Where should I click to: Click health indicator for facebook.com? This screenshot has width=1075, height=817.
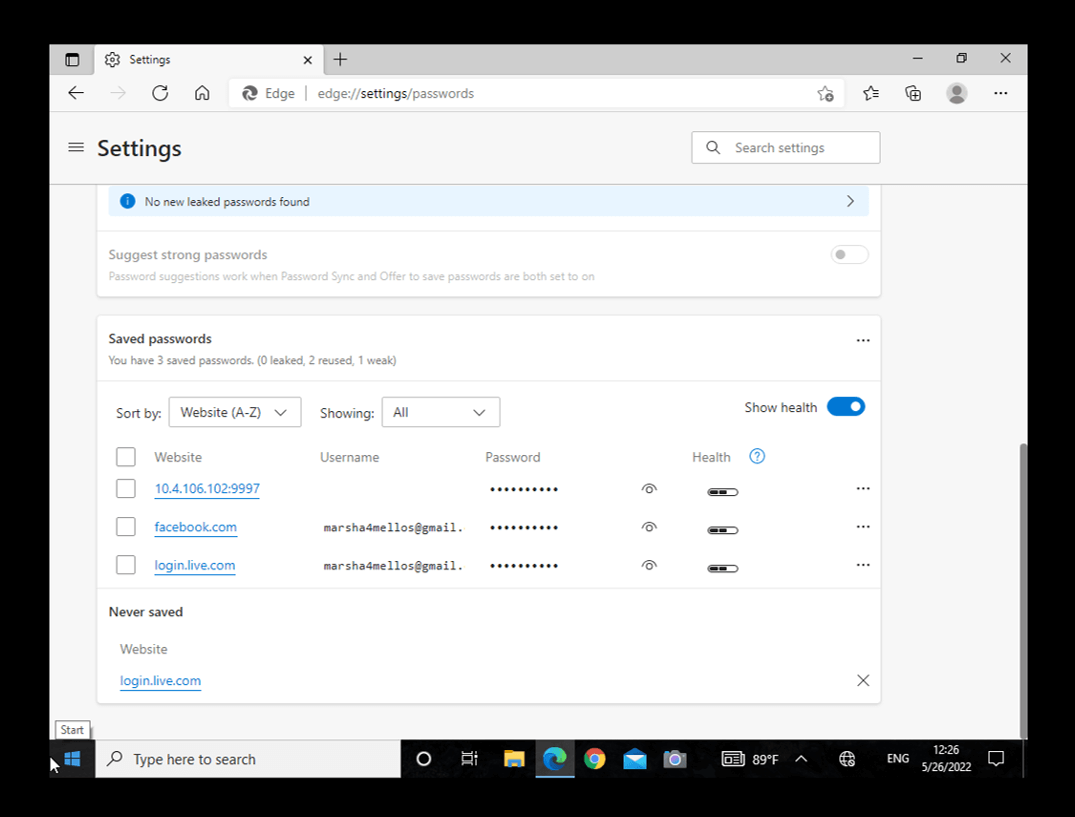[x=723, y=531]
